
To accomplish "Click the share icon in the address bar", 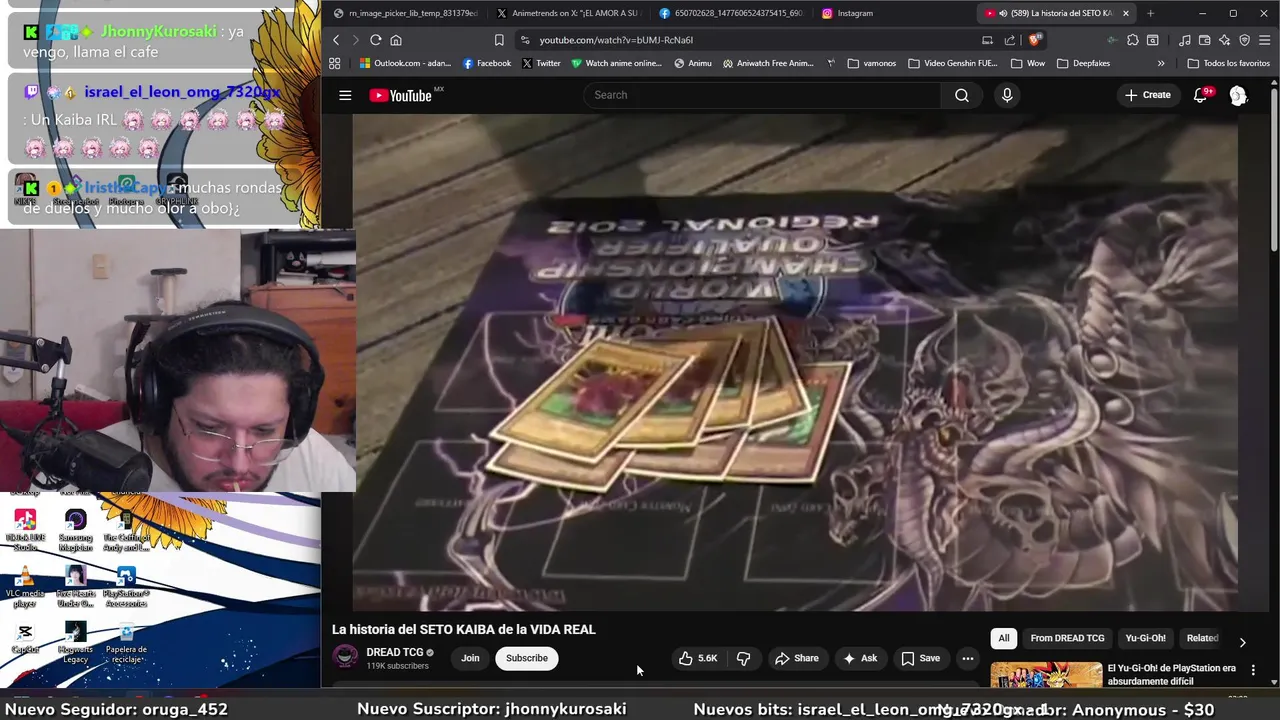I will (x=1010, y=40).
